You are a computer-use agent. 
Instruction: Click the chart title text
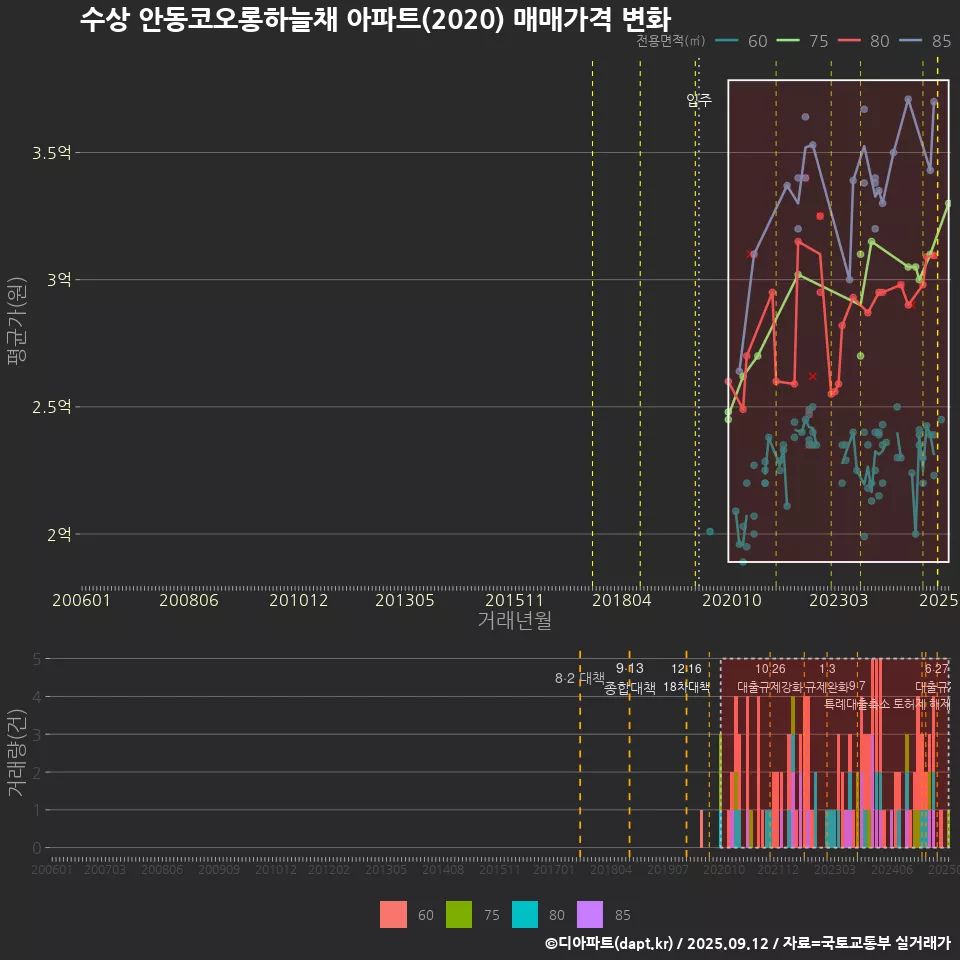point(375,20)
